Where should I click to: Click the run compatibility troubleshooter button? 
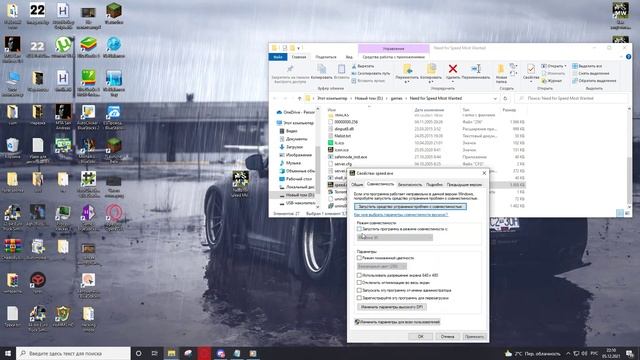click(x=410, y=207)
